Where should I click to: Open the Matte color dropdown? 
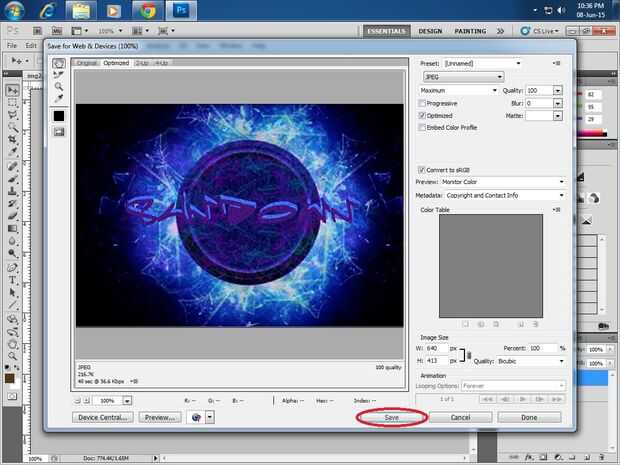pyautogui.click(x=558, y=116)
